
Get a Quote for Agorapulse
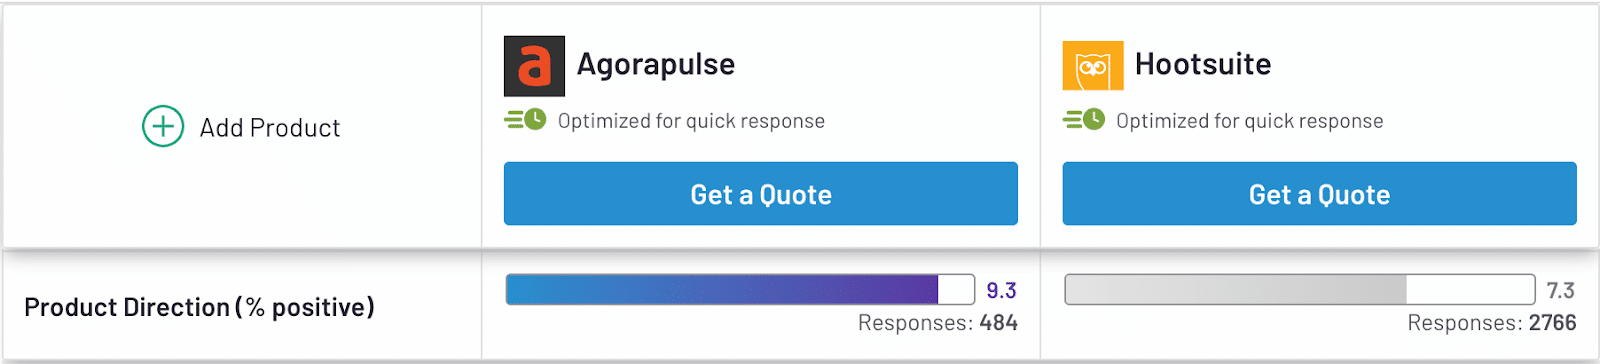click(x=761, y=194)
